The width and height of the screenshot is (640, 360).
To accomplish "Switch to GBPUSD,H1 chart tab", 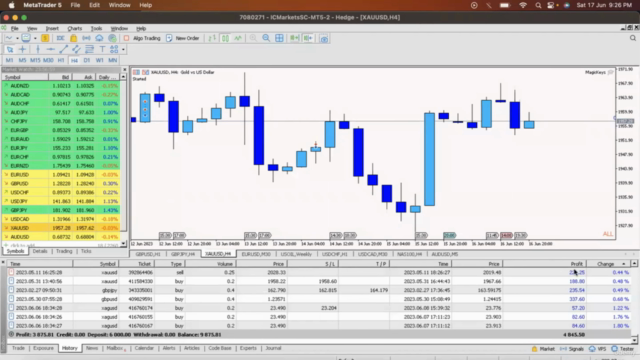I will point(148,254).
